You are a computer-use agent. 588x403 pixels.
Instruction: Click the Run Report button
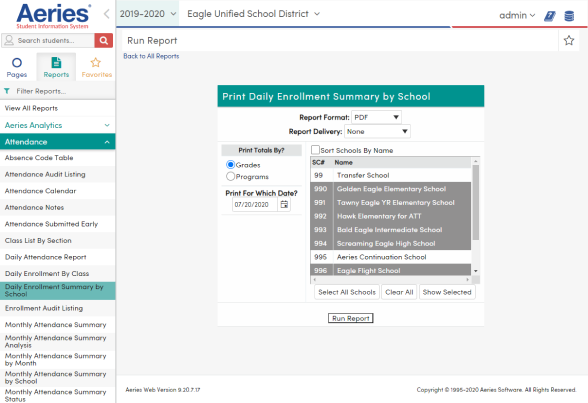(x=351, y=318)
